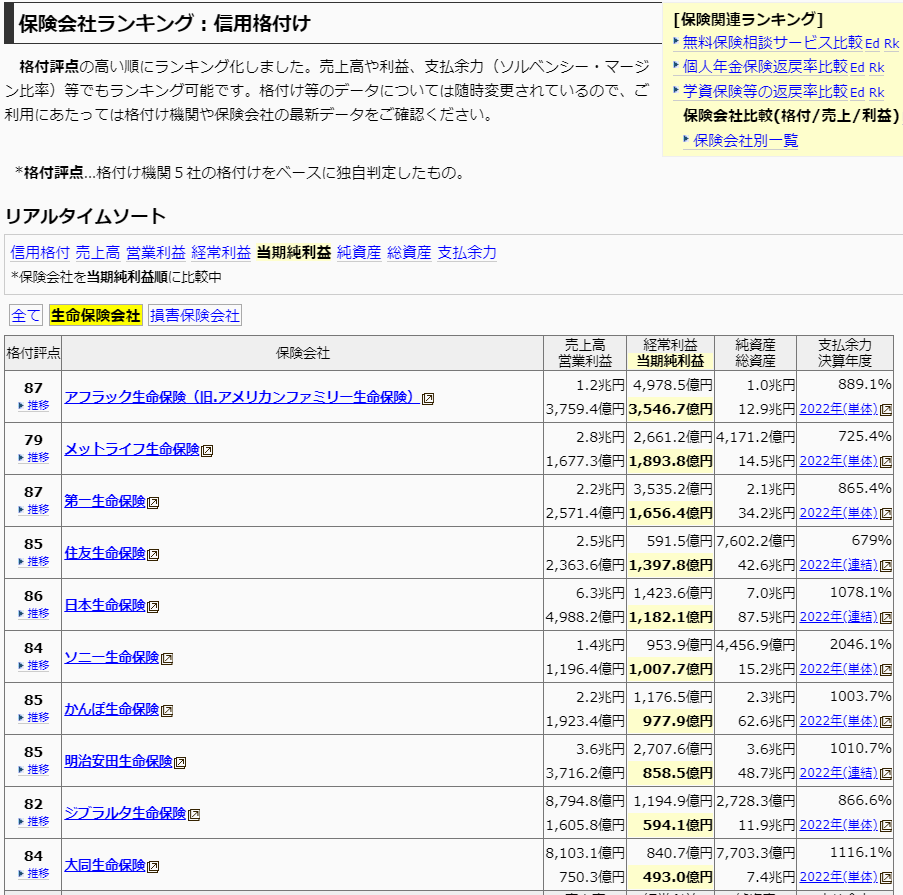Sort by 支払余力
The width and height of the screenshot is (903, 895).
pyautogui.click(x=466, y=252)
